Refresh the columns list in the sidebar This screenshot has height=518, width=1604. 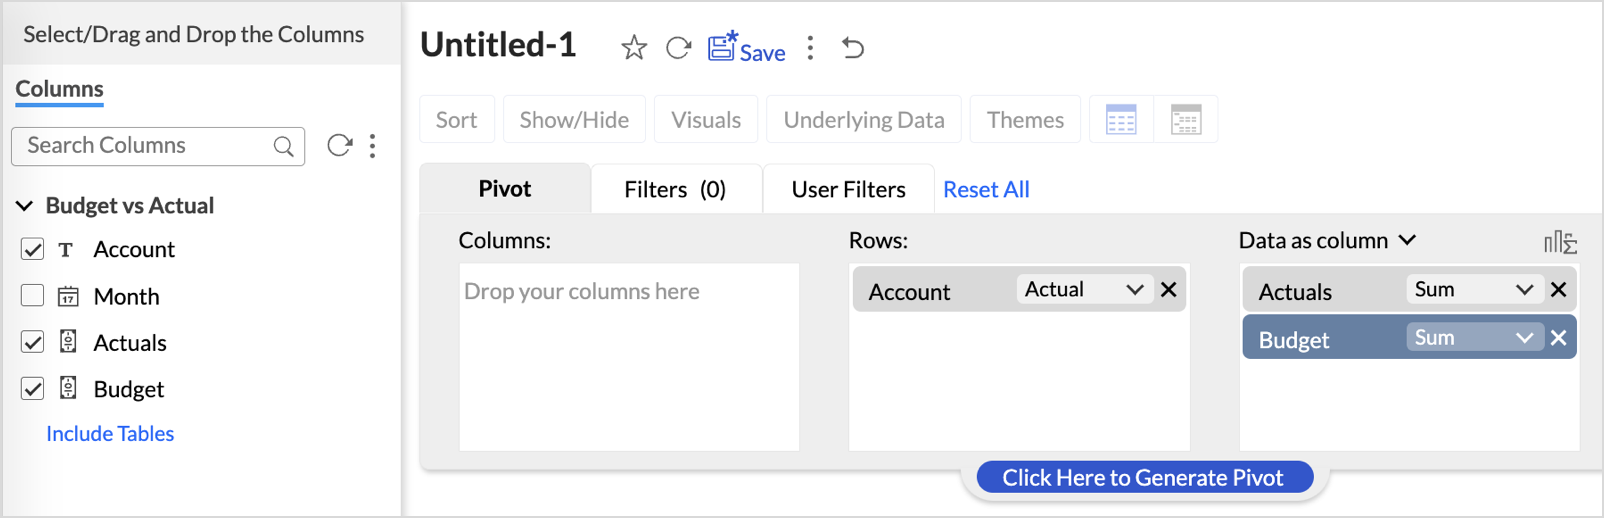(340, 146)
